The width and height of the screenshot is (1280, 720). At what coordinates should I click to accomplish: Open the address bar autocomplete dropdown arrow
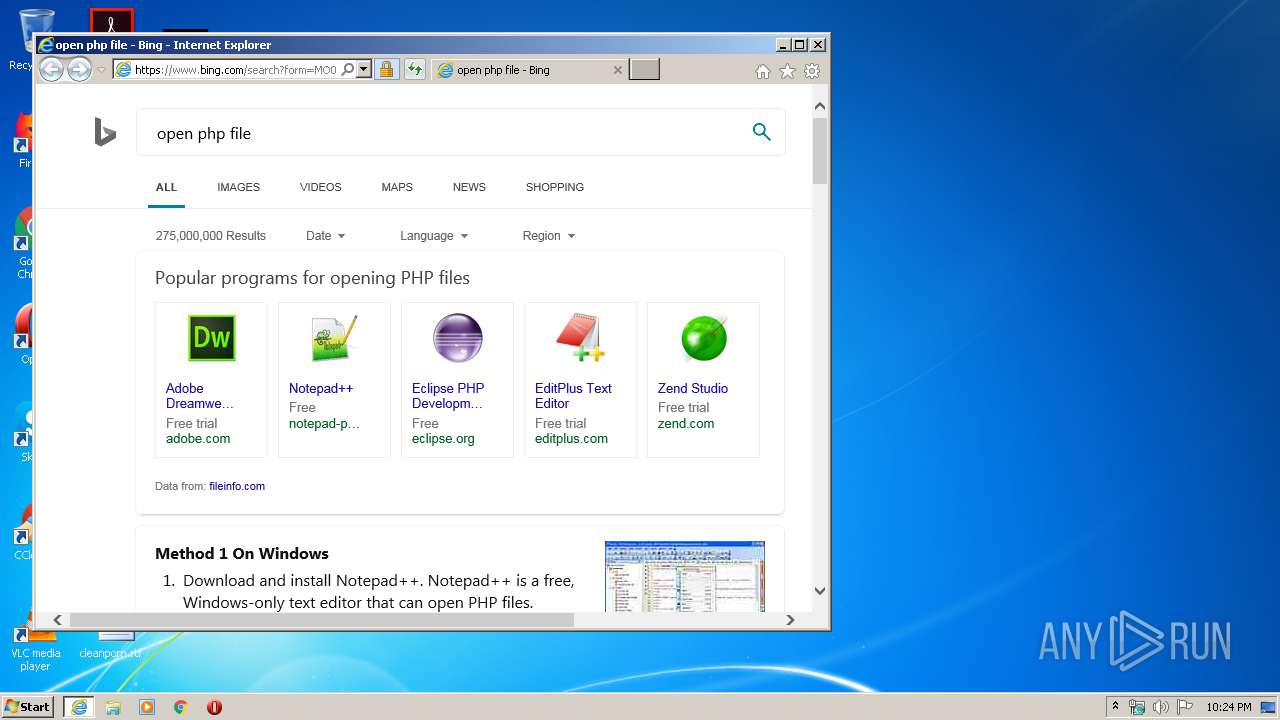coord(364,70)
